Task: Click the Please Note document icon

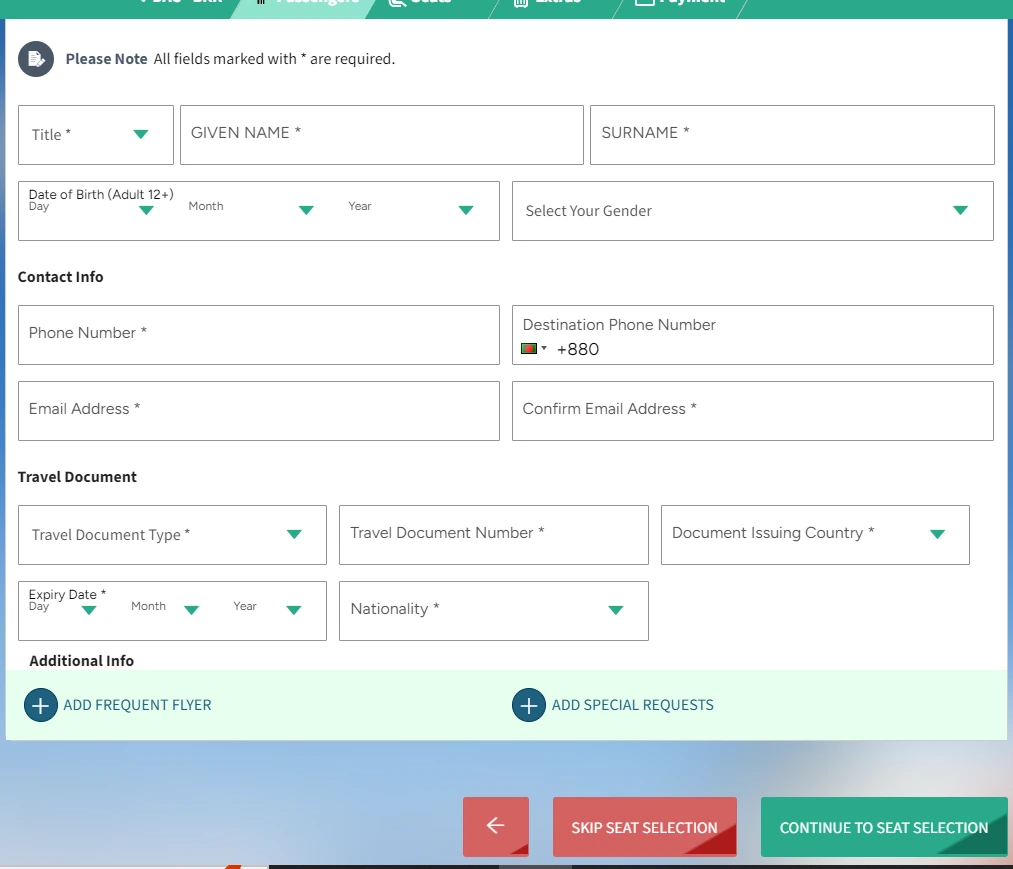Action: (x=36, y=59)
